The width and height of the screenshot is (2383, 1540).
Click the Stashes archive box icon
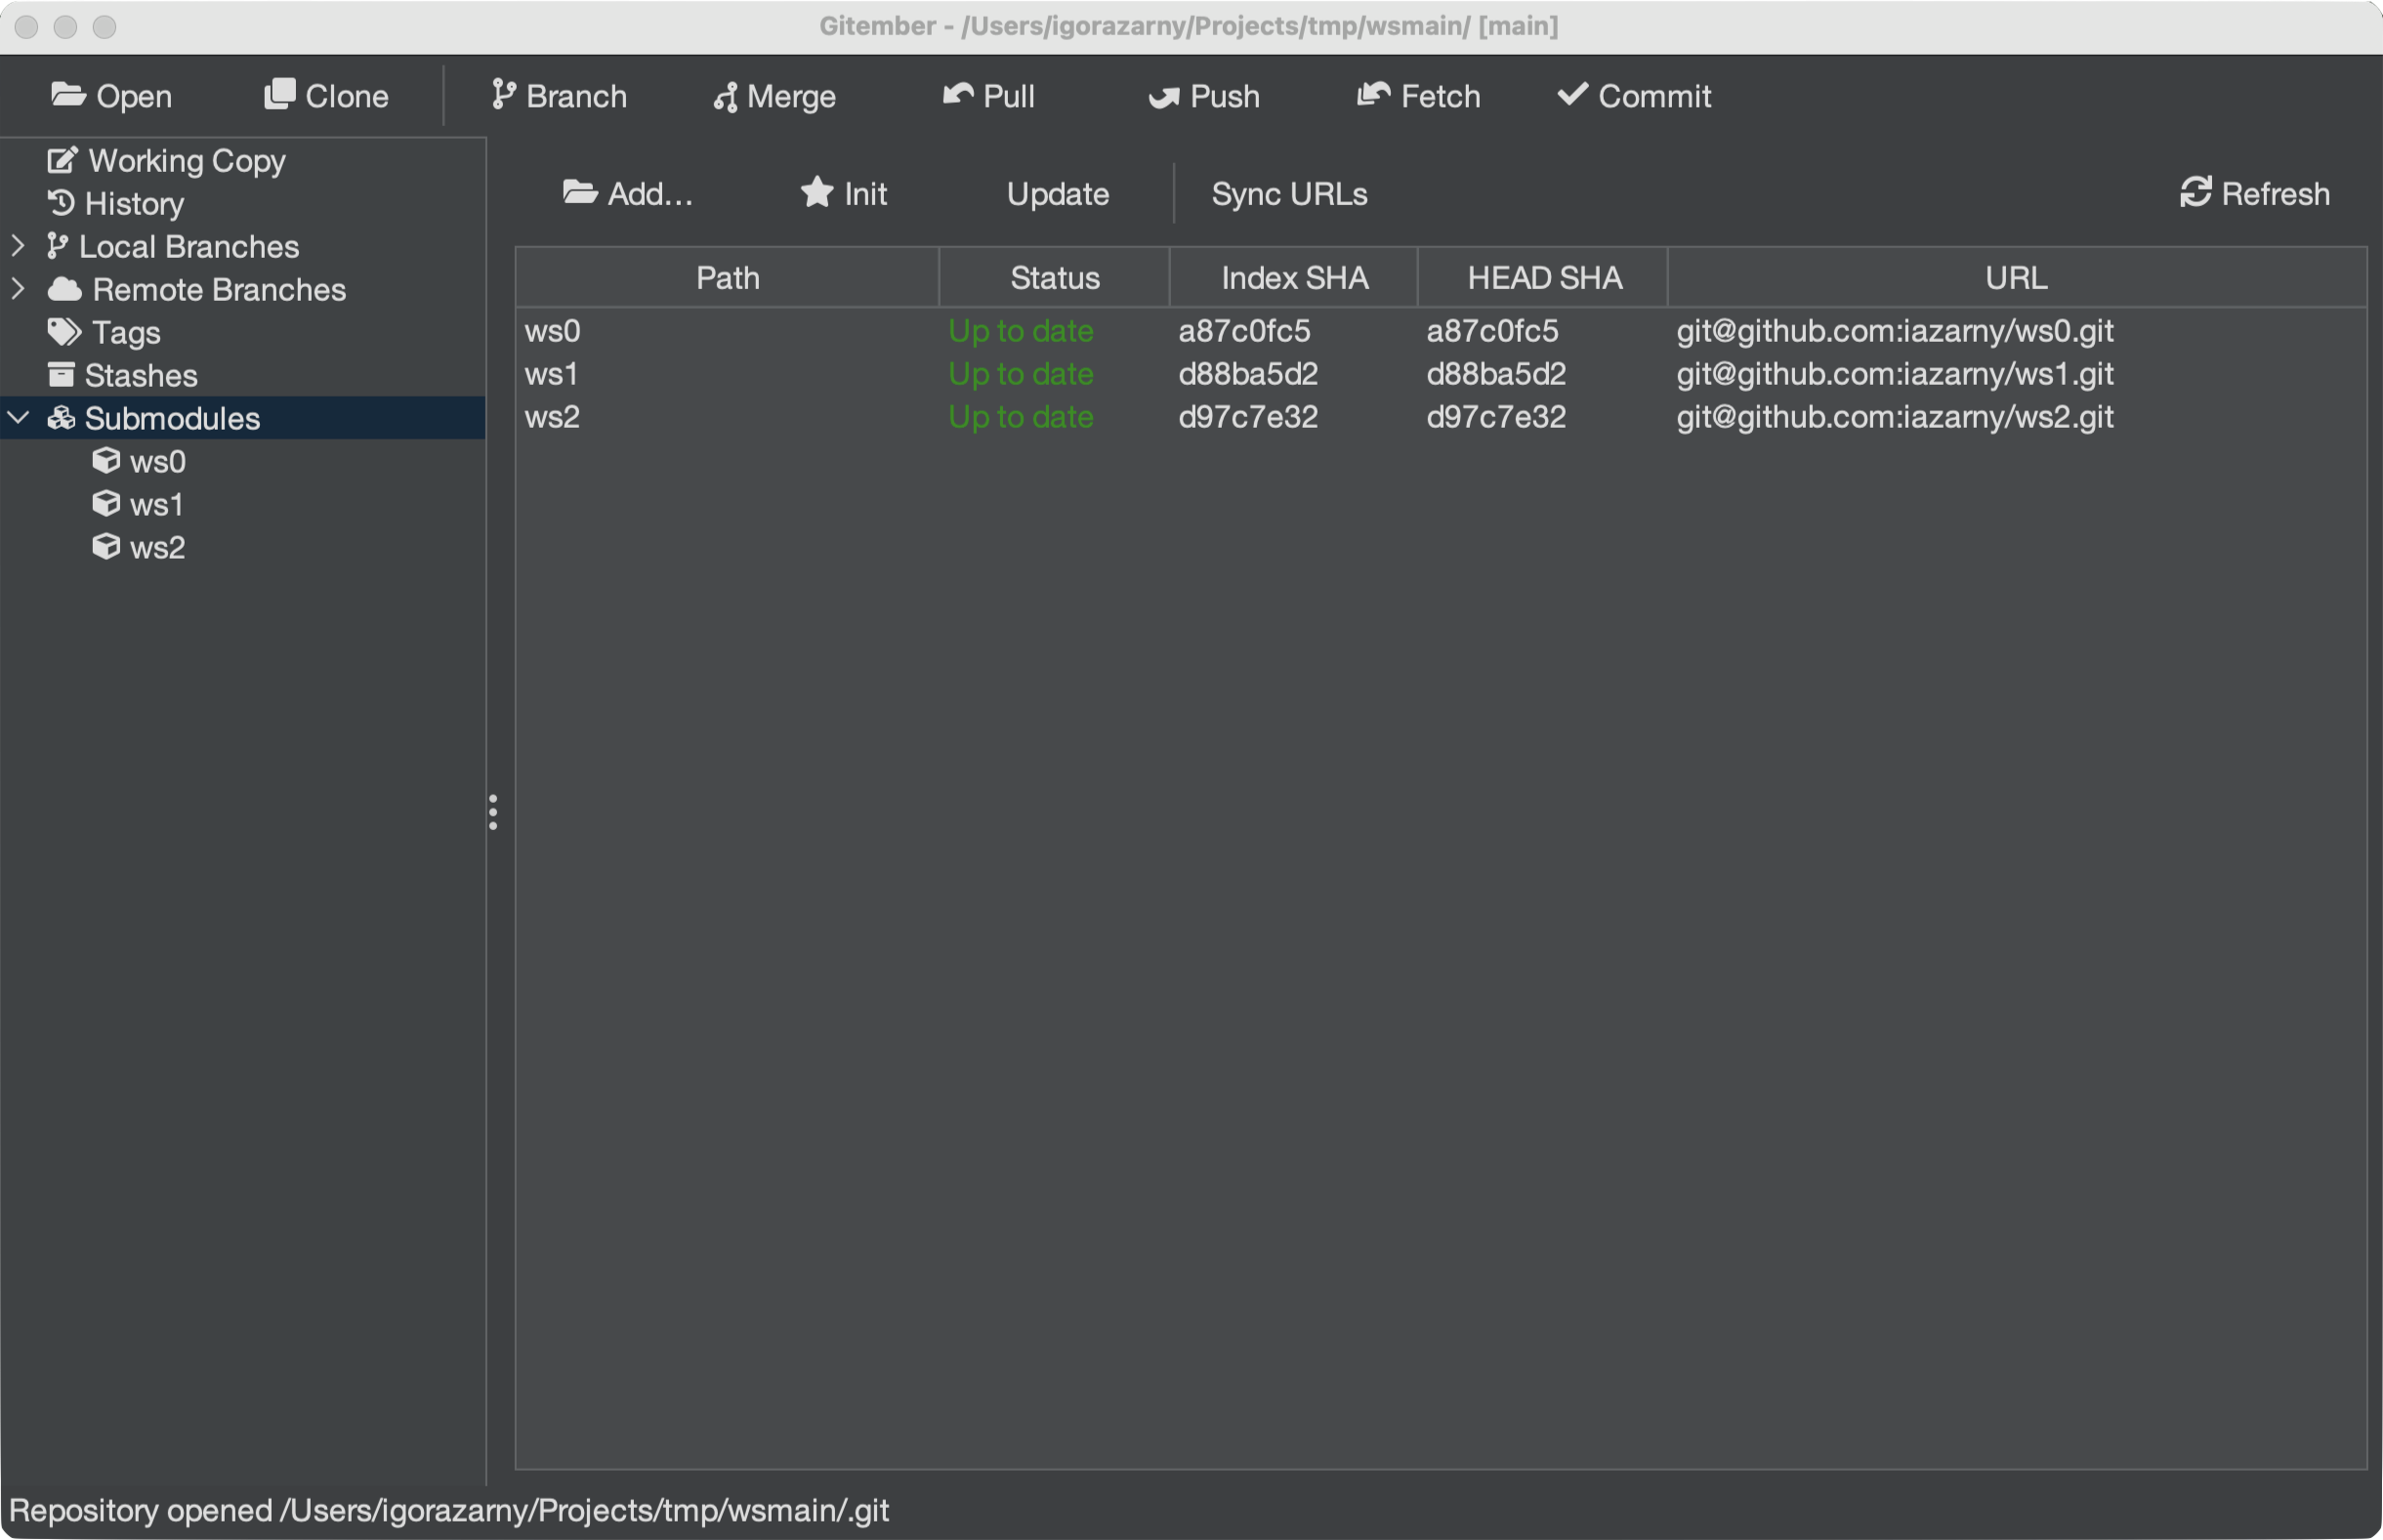coord(61,375)
